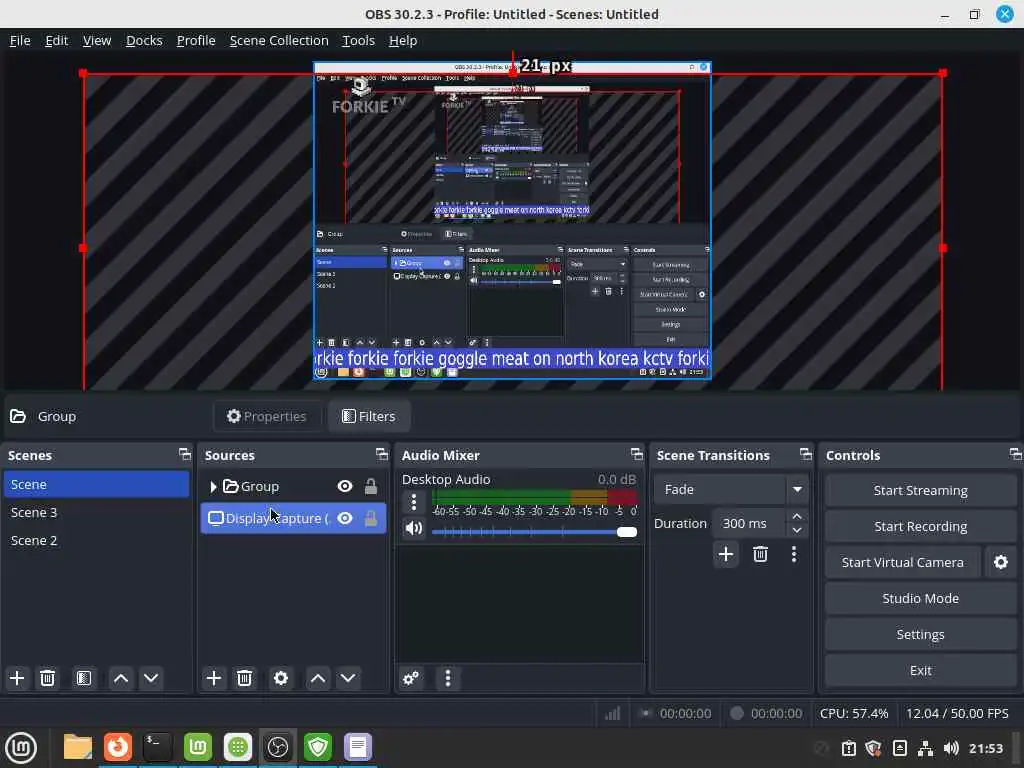Move source down in the Sources list

point(348,678)
